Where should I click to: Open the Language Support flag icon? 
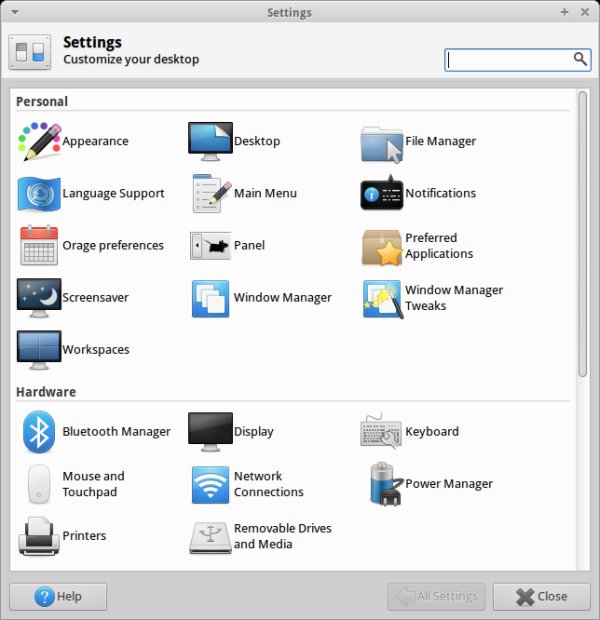(x=39, y=193)
